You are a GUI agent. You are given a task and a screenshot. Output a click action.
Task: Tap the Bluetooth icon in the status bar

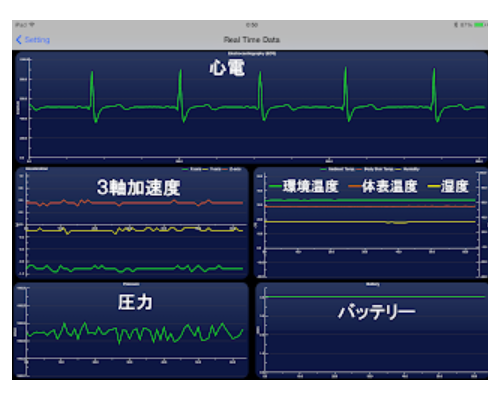click(456, 25)
